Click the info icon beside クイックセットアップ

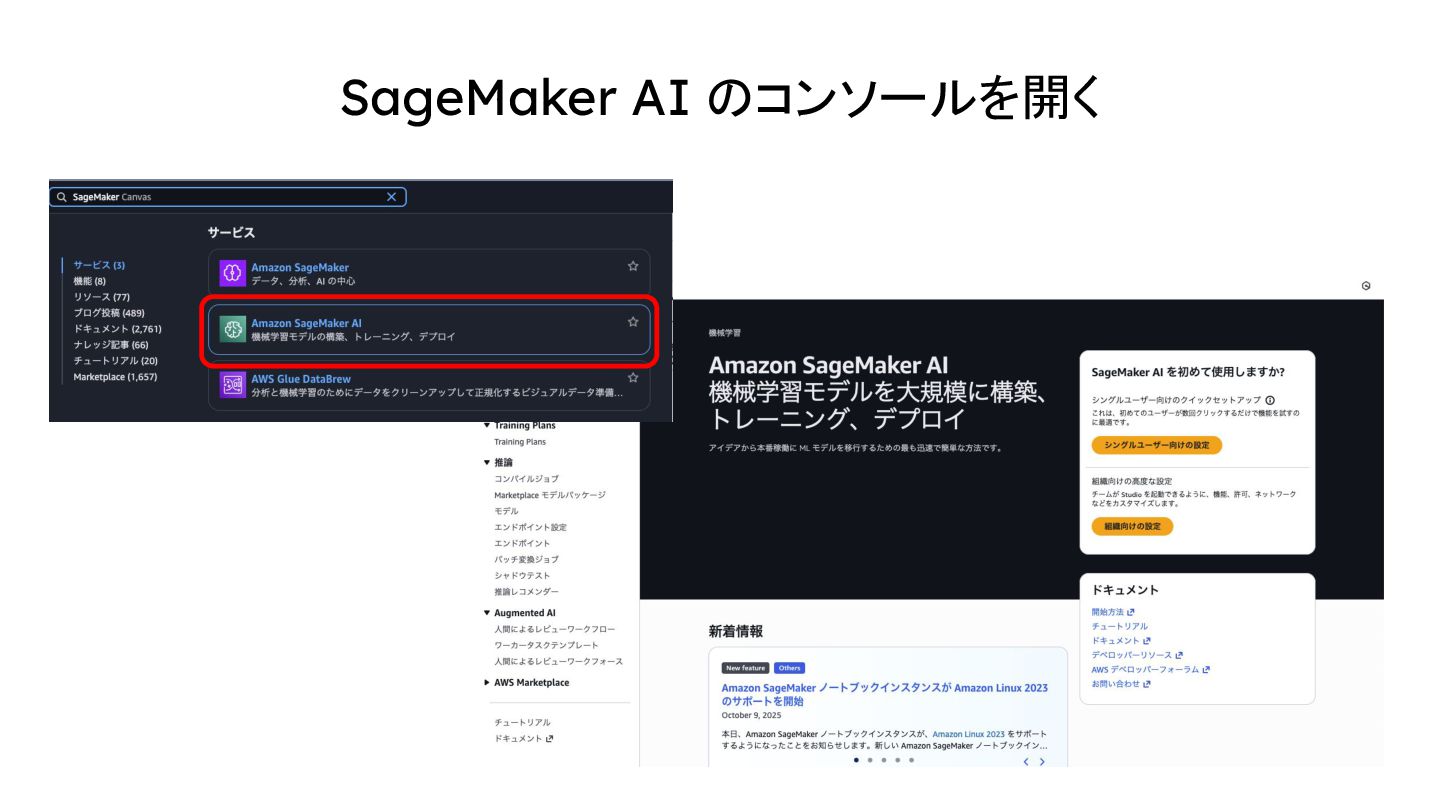[x=1270, y=400]
